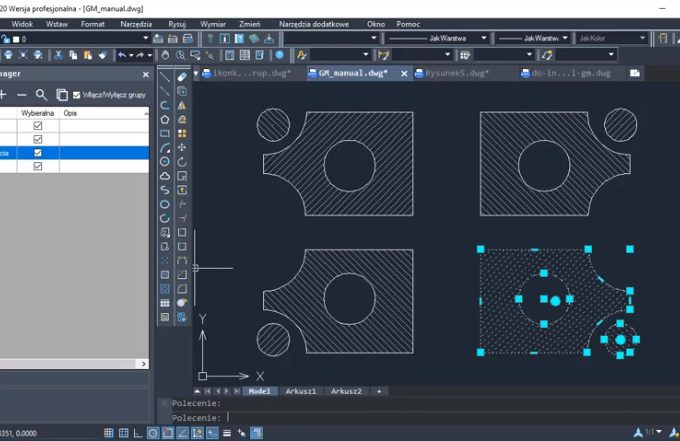The height and width of the screenshot is (441, 680).
Task: Select the Array modify tool
Action: click(x=182, y=133)
